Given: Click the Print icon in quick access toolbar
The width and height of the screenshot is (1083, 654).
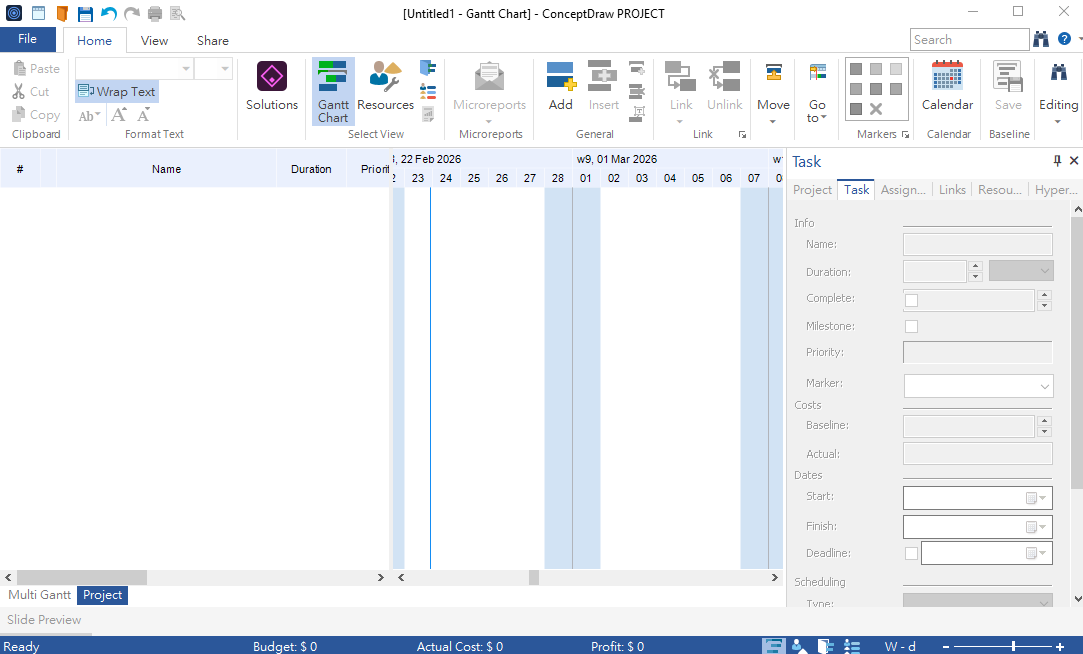Looking at the screenshot, I should click(x=155, y=13).
